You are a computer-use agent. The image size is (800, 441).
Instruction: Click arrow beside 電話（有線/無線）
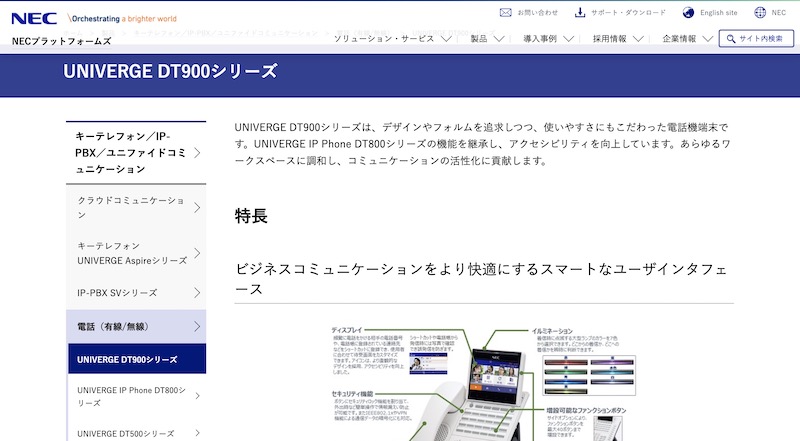point(197,326)
